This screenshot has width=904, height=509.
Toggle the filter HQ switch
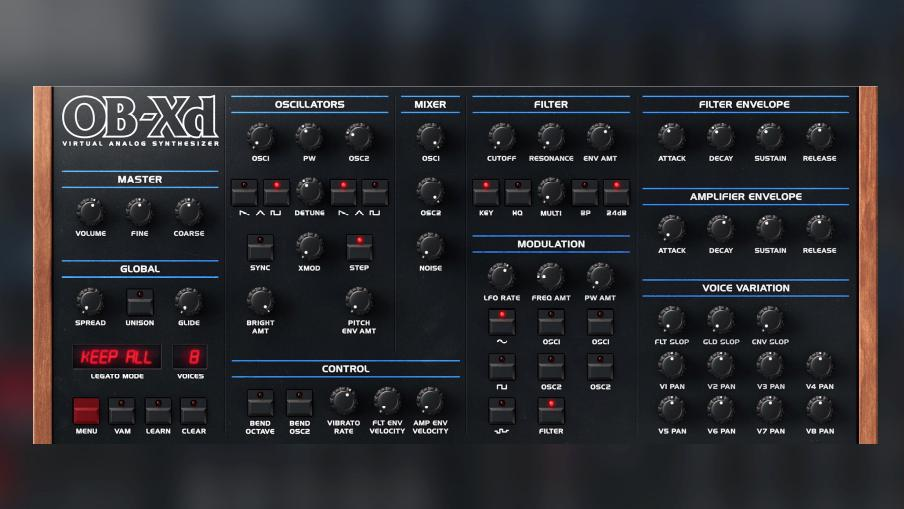(518, 193)
